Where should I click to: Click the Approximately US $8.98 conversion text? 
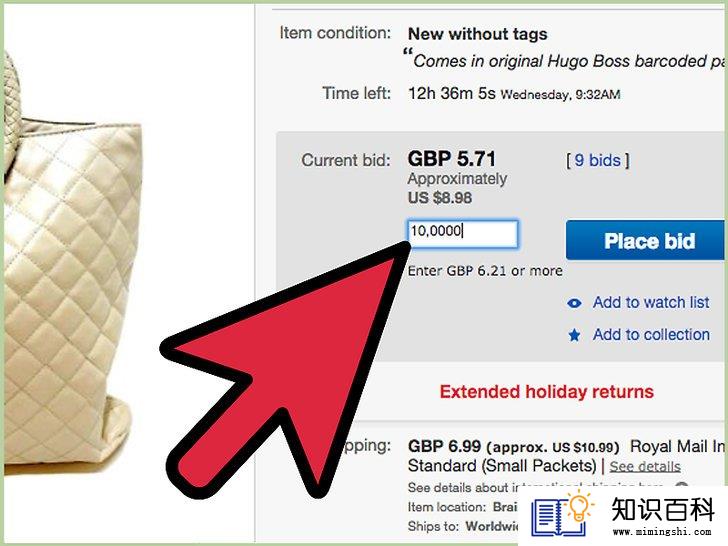click(x=457, y=188)
